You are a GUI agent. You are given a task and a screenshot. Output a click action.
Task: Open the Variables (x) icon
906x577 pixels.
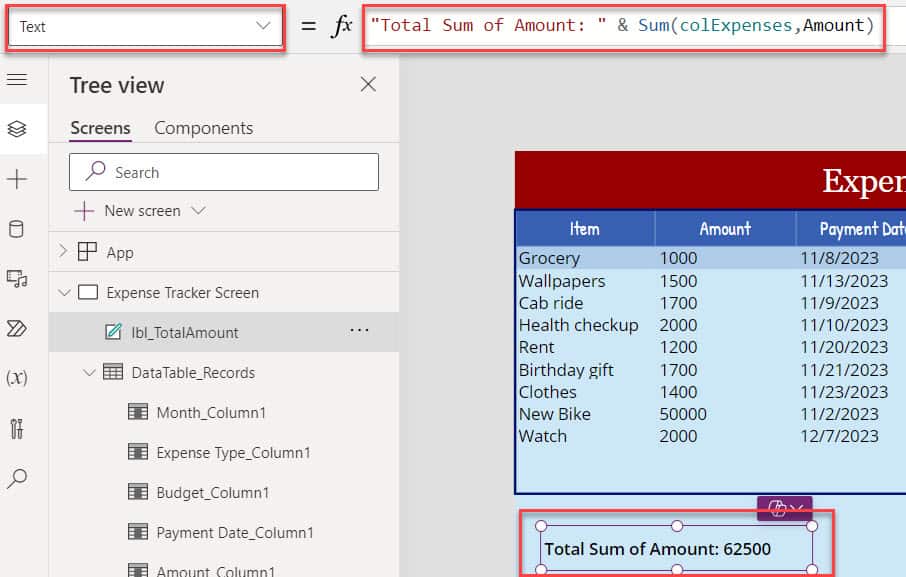[17, 378]
